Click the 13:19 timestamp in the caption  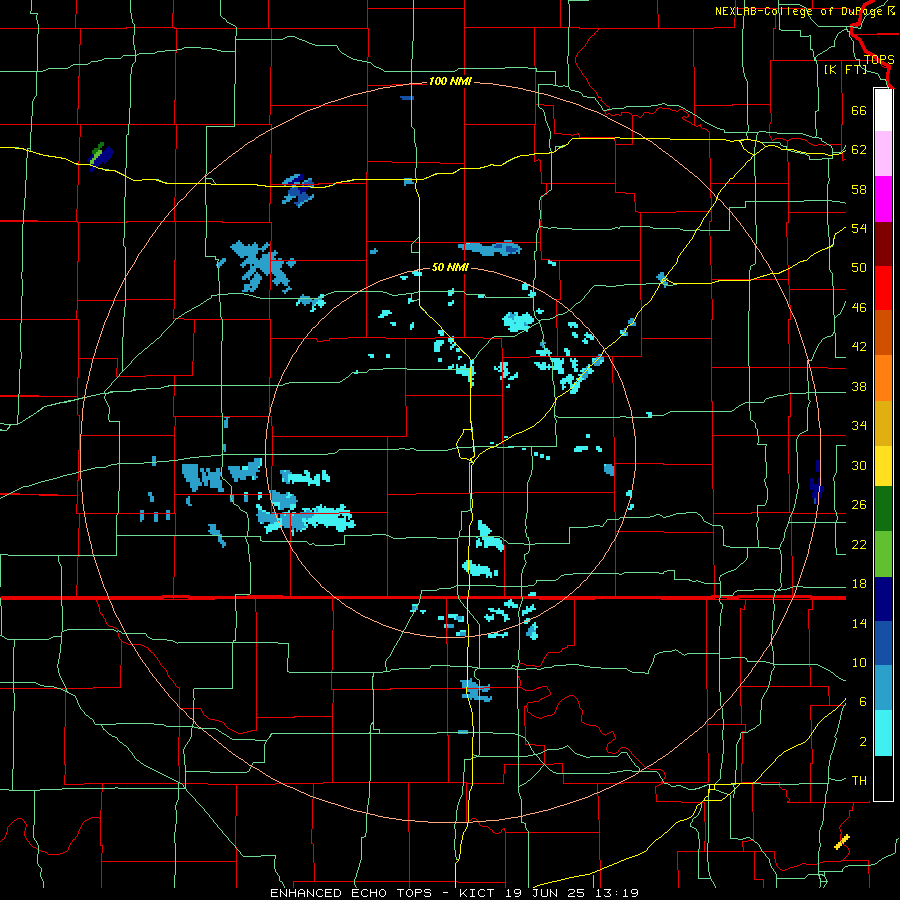click(617, 893)
